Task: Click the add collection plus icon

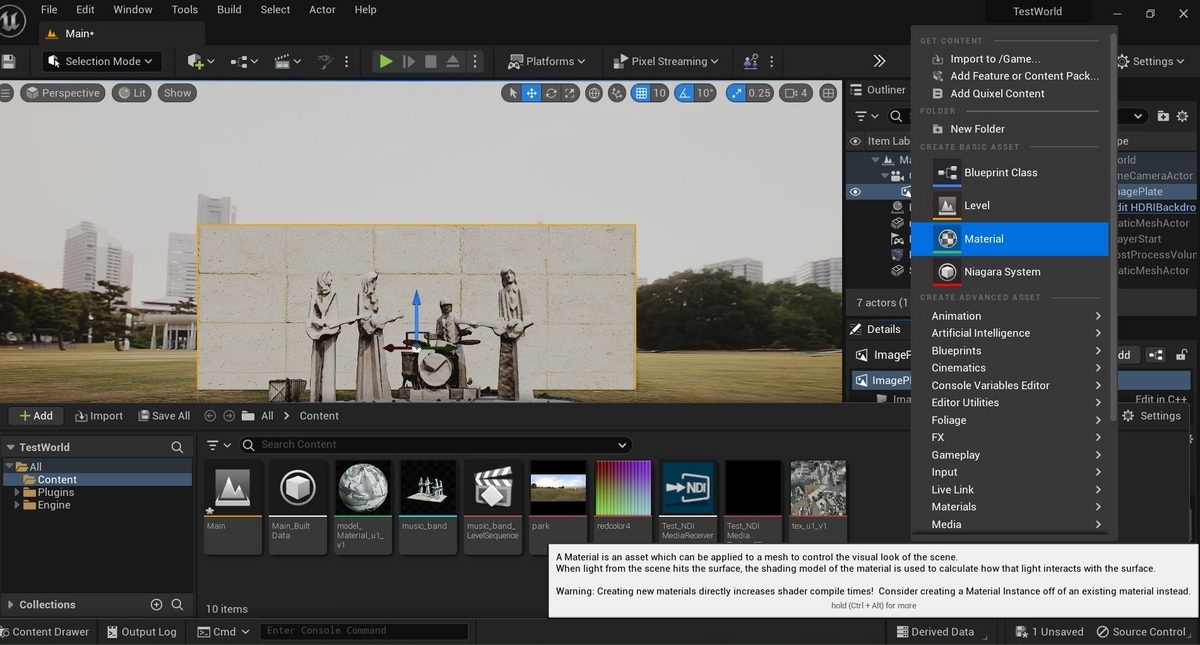Action: (x=156, y=604)
